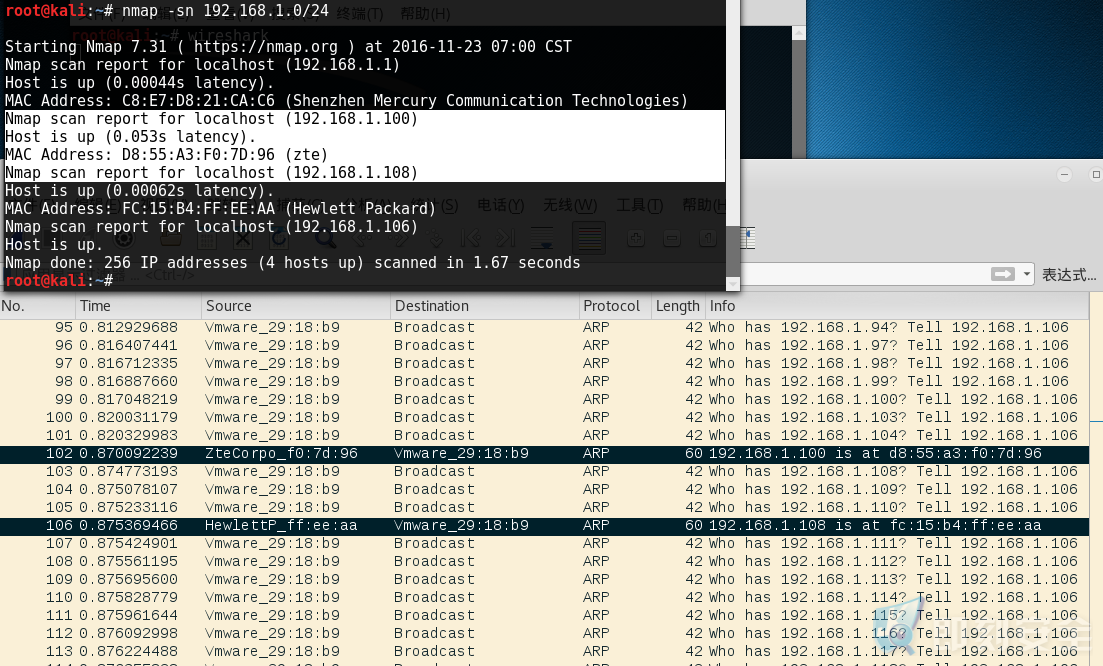The image size is (1103, 666).
Task: Select packet 102 from ZteCorpo_f0:7d:96
Action: pos(544,454)
